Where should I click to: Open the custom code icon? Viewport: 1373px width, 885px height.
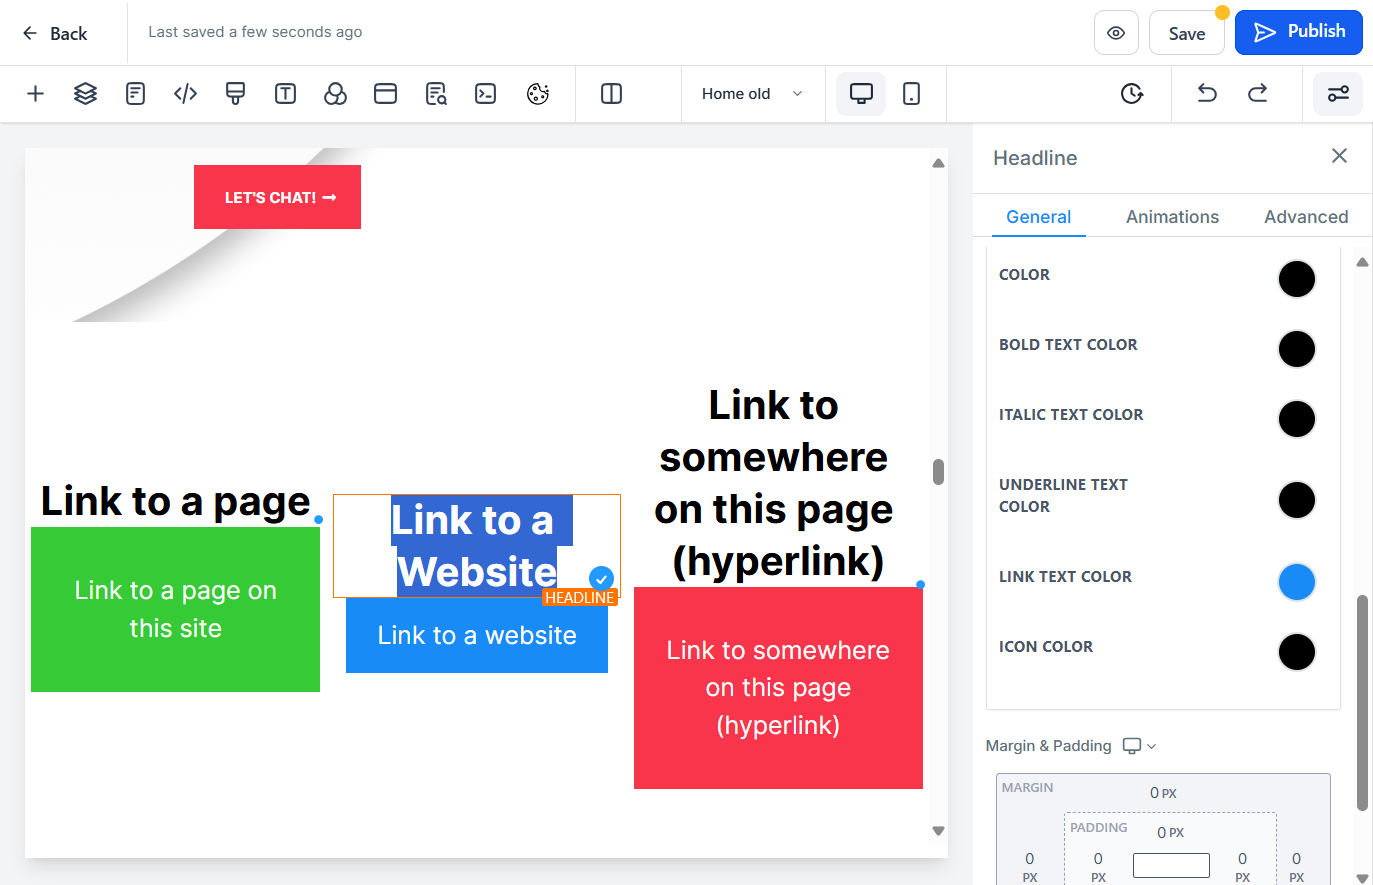pos(185,94)
